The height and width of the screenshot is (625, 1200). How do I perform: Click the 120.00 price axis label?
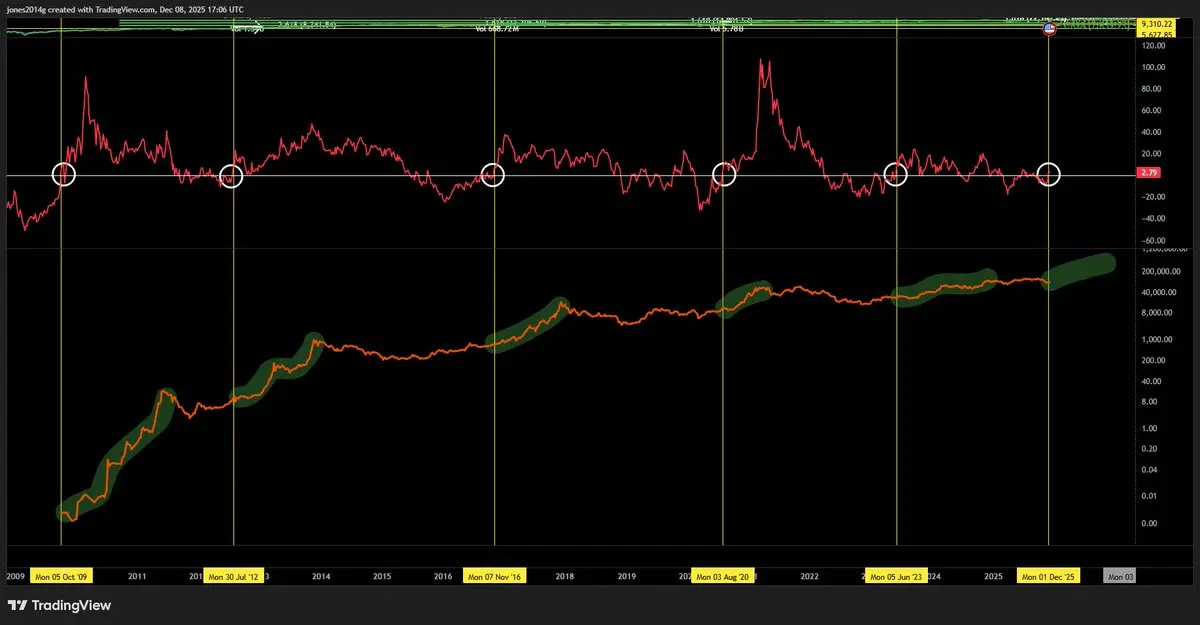tap(1153, 46)
